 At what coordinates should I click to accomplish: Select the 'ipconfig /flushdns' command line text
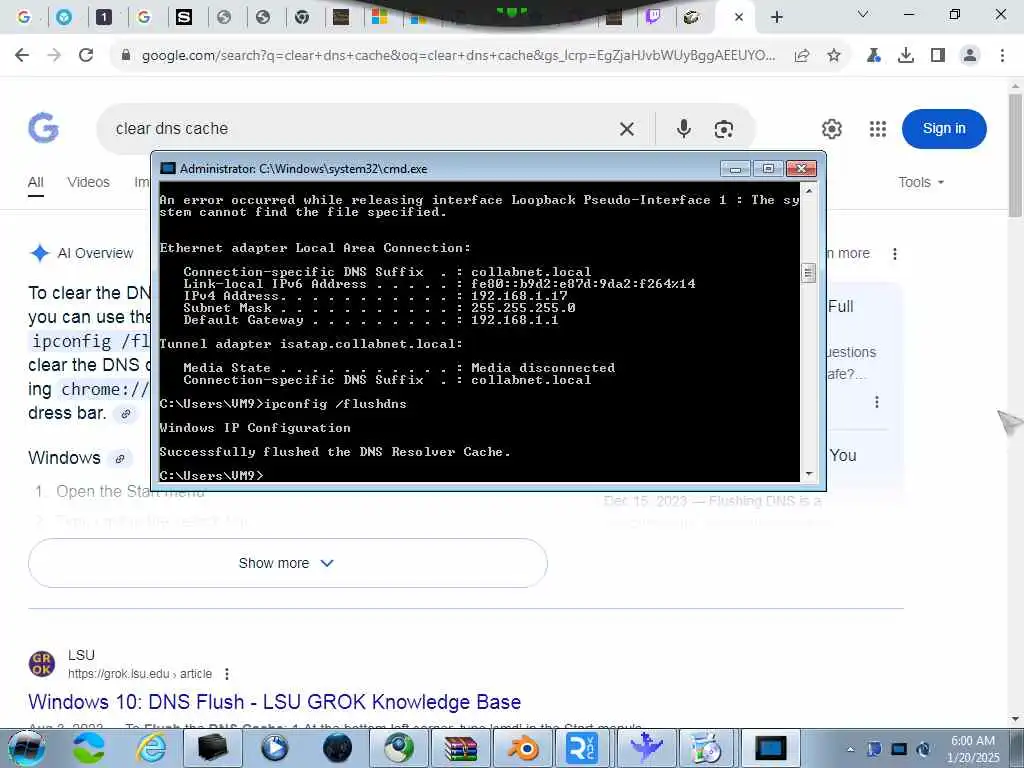[335, 404]
